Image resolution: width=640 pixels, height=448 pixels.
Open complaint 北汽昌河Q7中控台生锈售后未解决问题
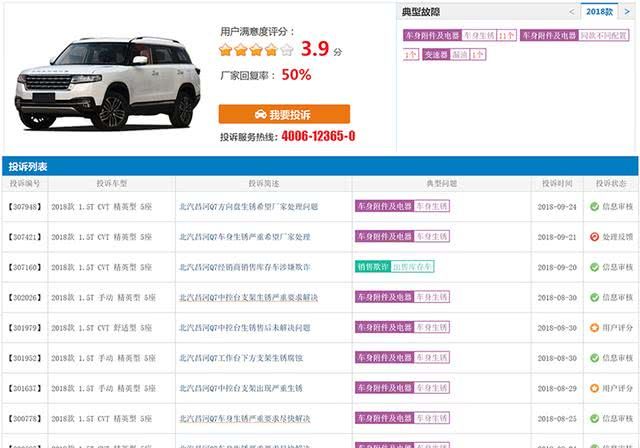click(x=245, y=328)
